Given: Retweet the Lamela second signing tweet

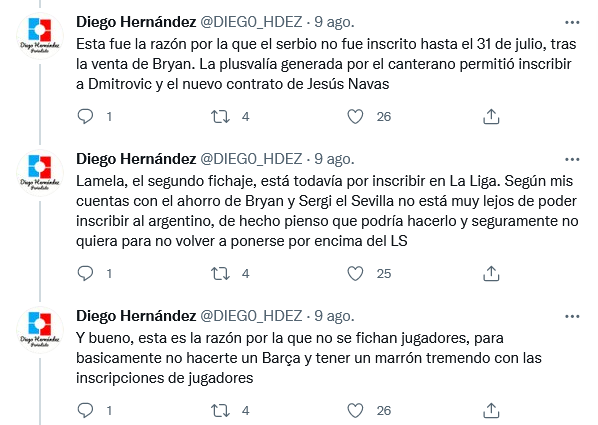Looking at the screenshot, I should (221, 274).
